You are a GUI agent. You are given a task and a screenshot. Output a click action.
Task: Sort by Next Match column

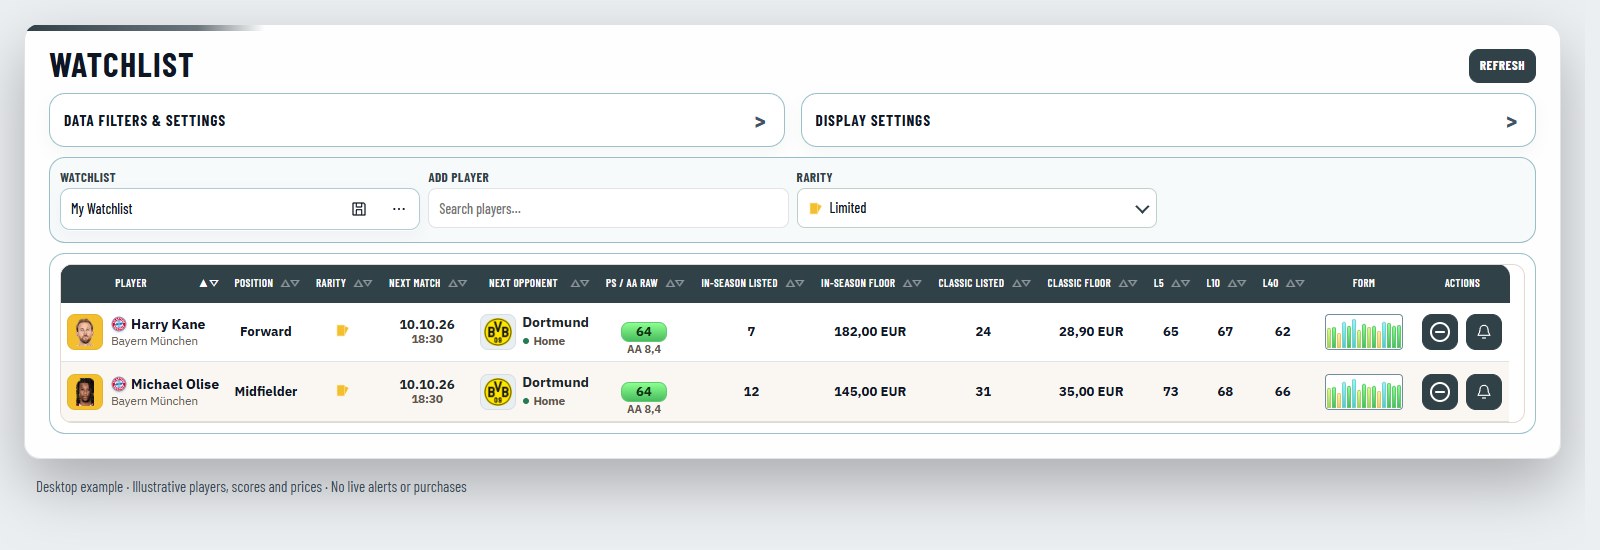click(x=458, y=283)
